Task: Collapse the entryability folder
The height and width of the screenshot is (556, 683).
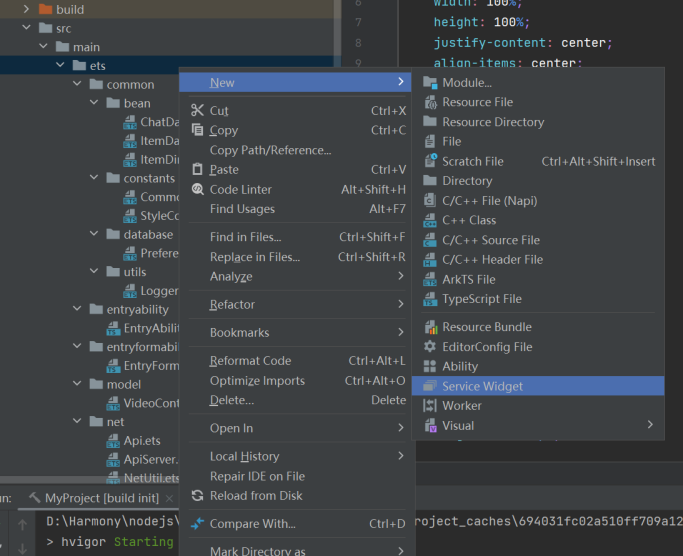Action: [77, 309]
